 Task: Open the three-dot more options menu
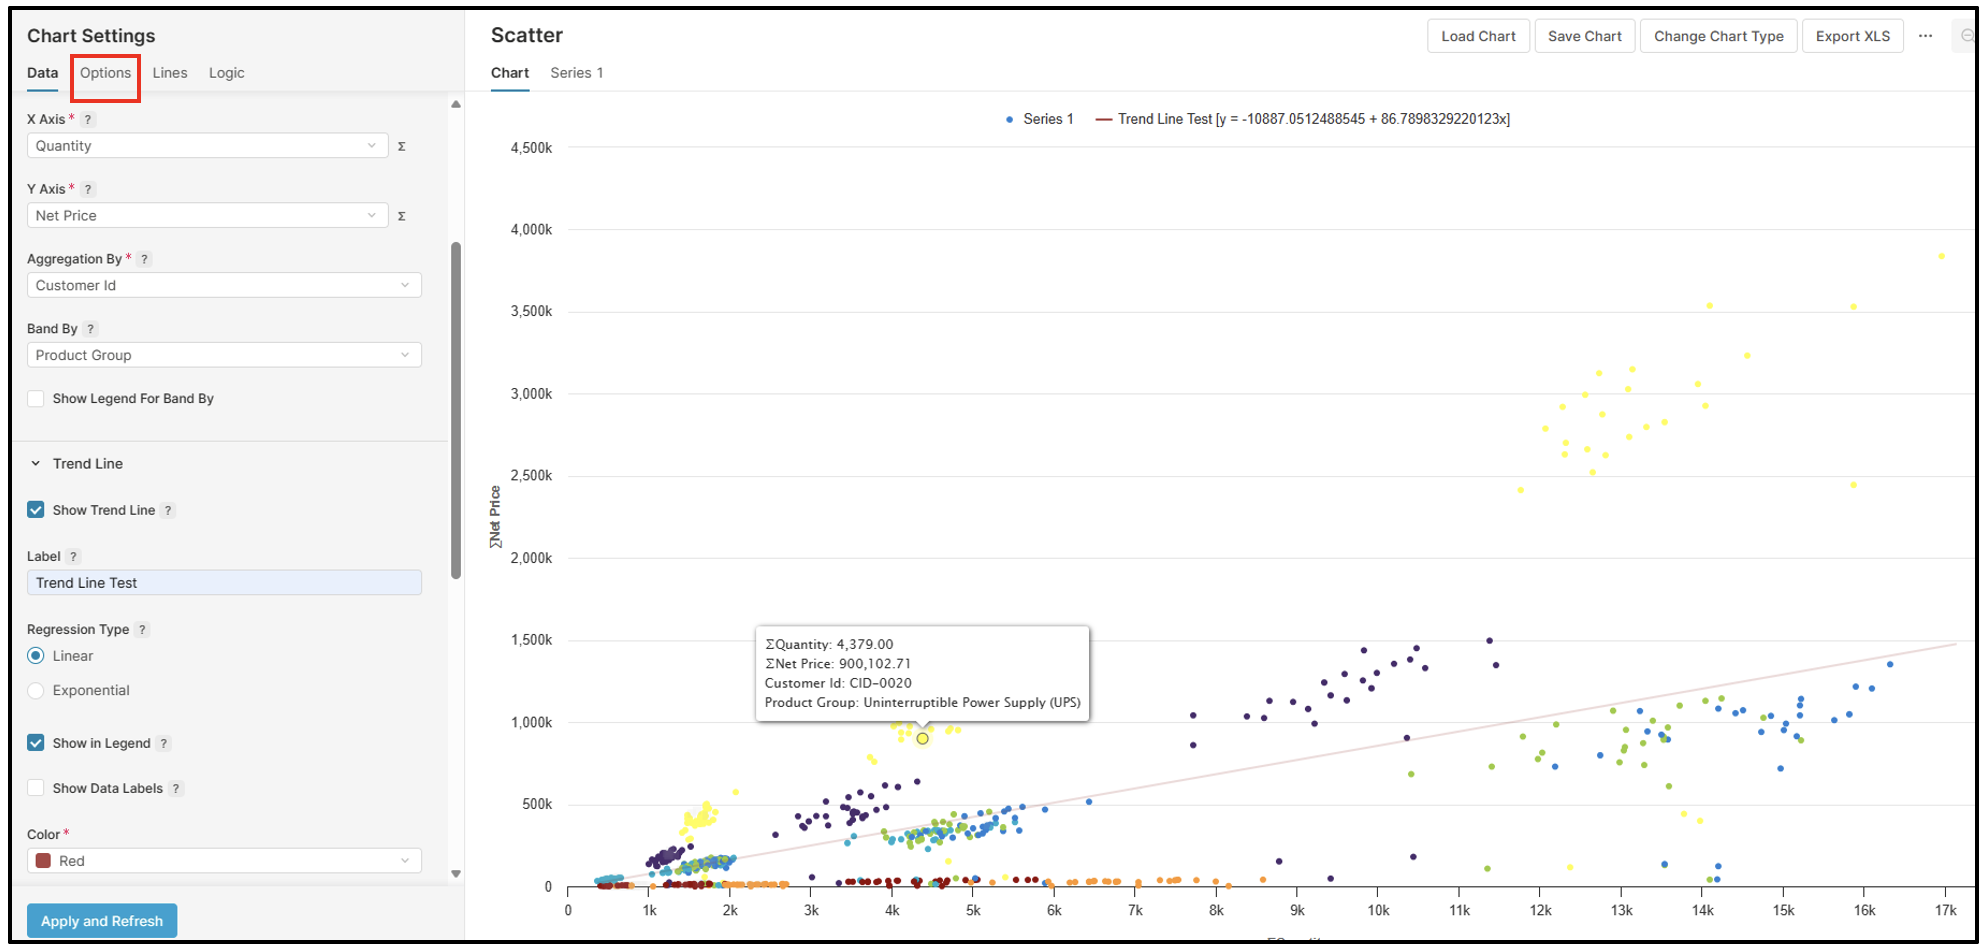pyautogui.click(x=1925, y=36)
